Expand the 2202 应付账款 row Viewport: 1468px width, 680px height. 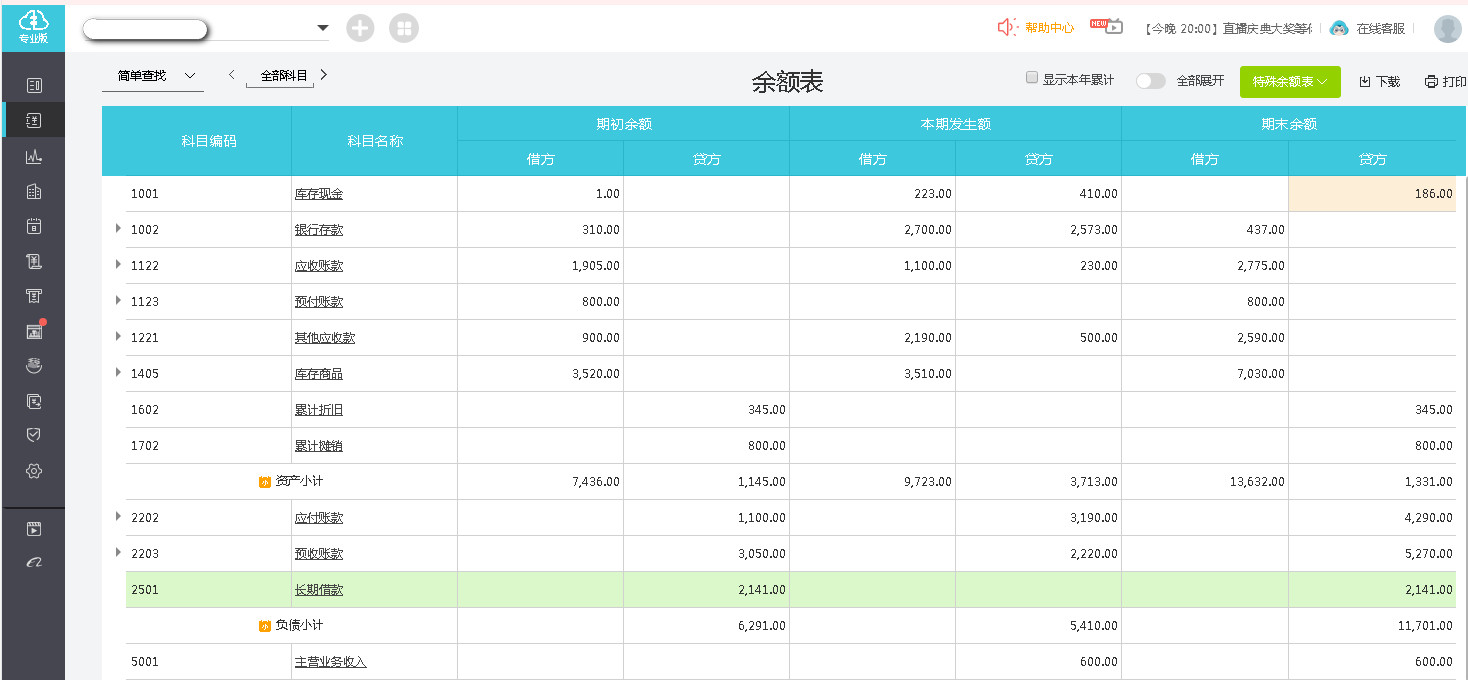pyautogui.click(x=118, y=517)
